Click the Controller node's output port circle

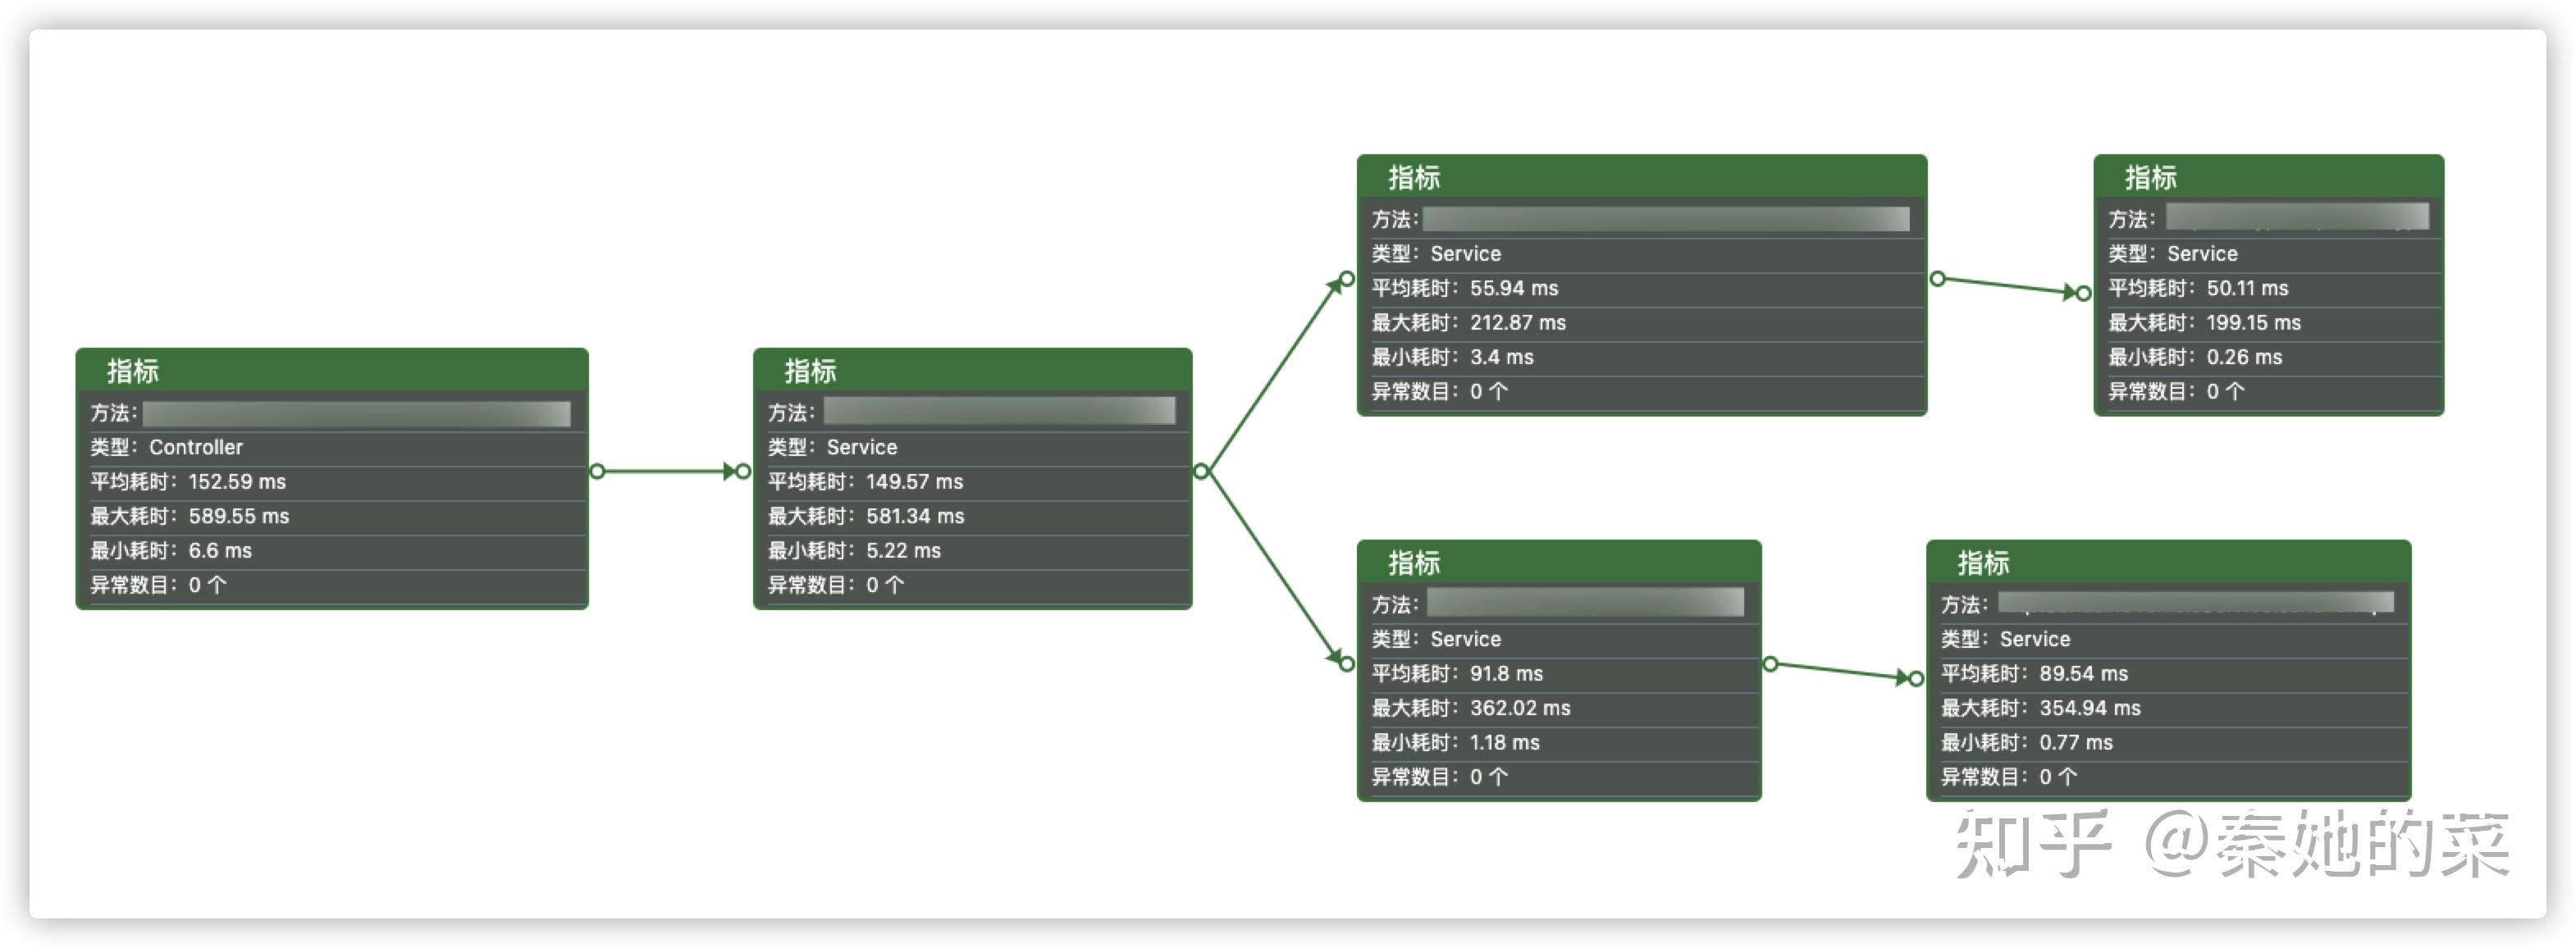click(x=597, y=471)
